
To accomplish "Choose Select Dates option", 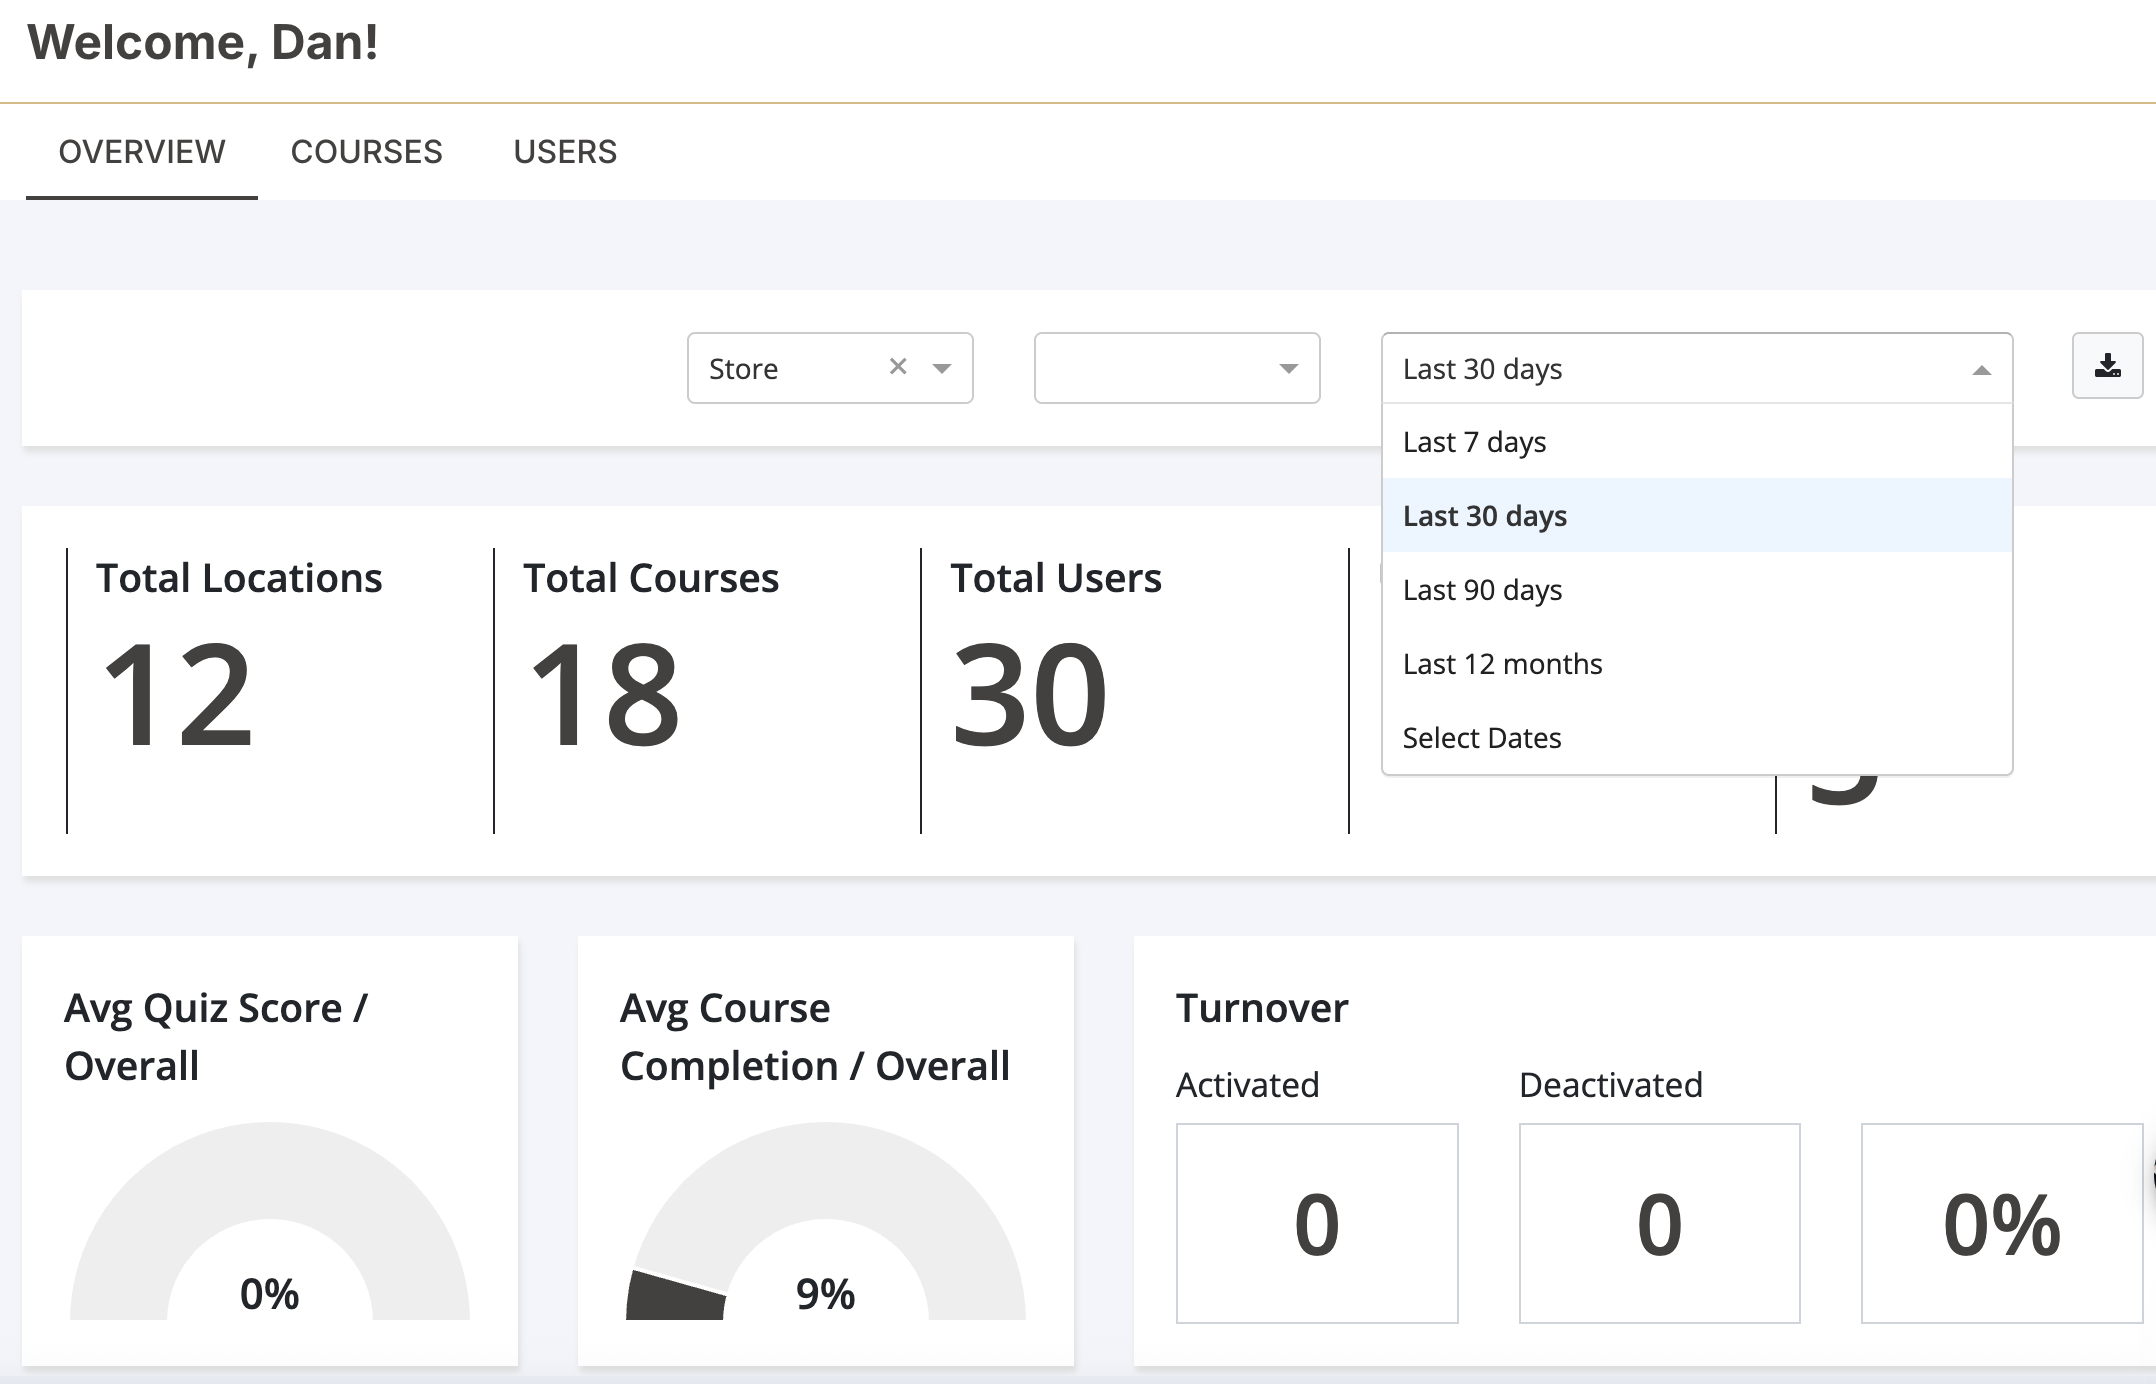I will [1697, 737].
